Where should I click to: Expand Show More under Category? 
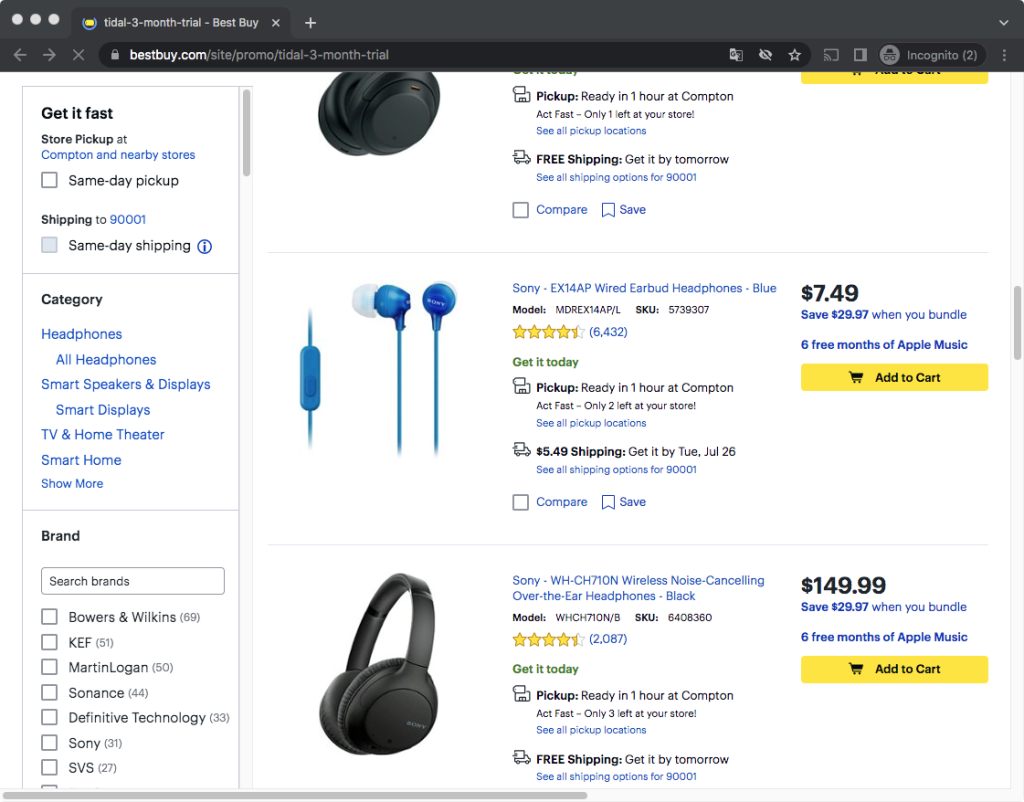[x=72, y=484]
